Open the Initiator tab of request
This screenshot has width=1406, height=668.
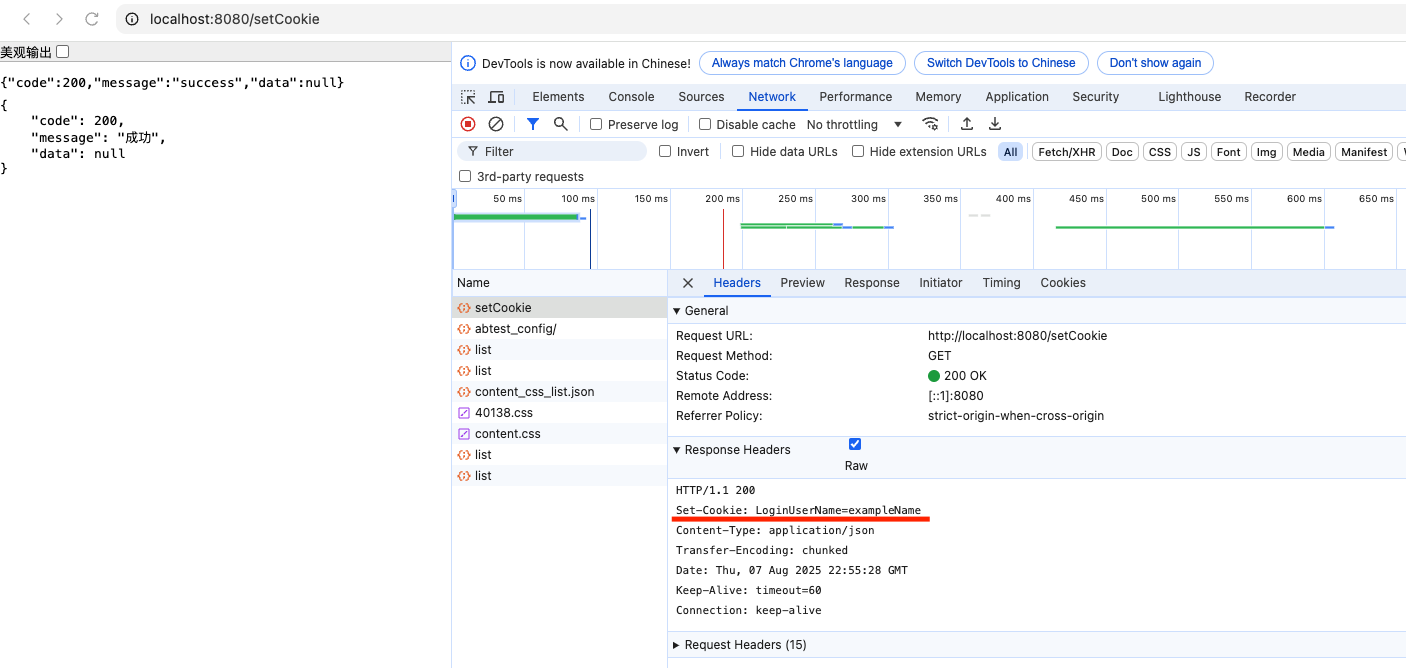941,283
